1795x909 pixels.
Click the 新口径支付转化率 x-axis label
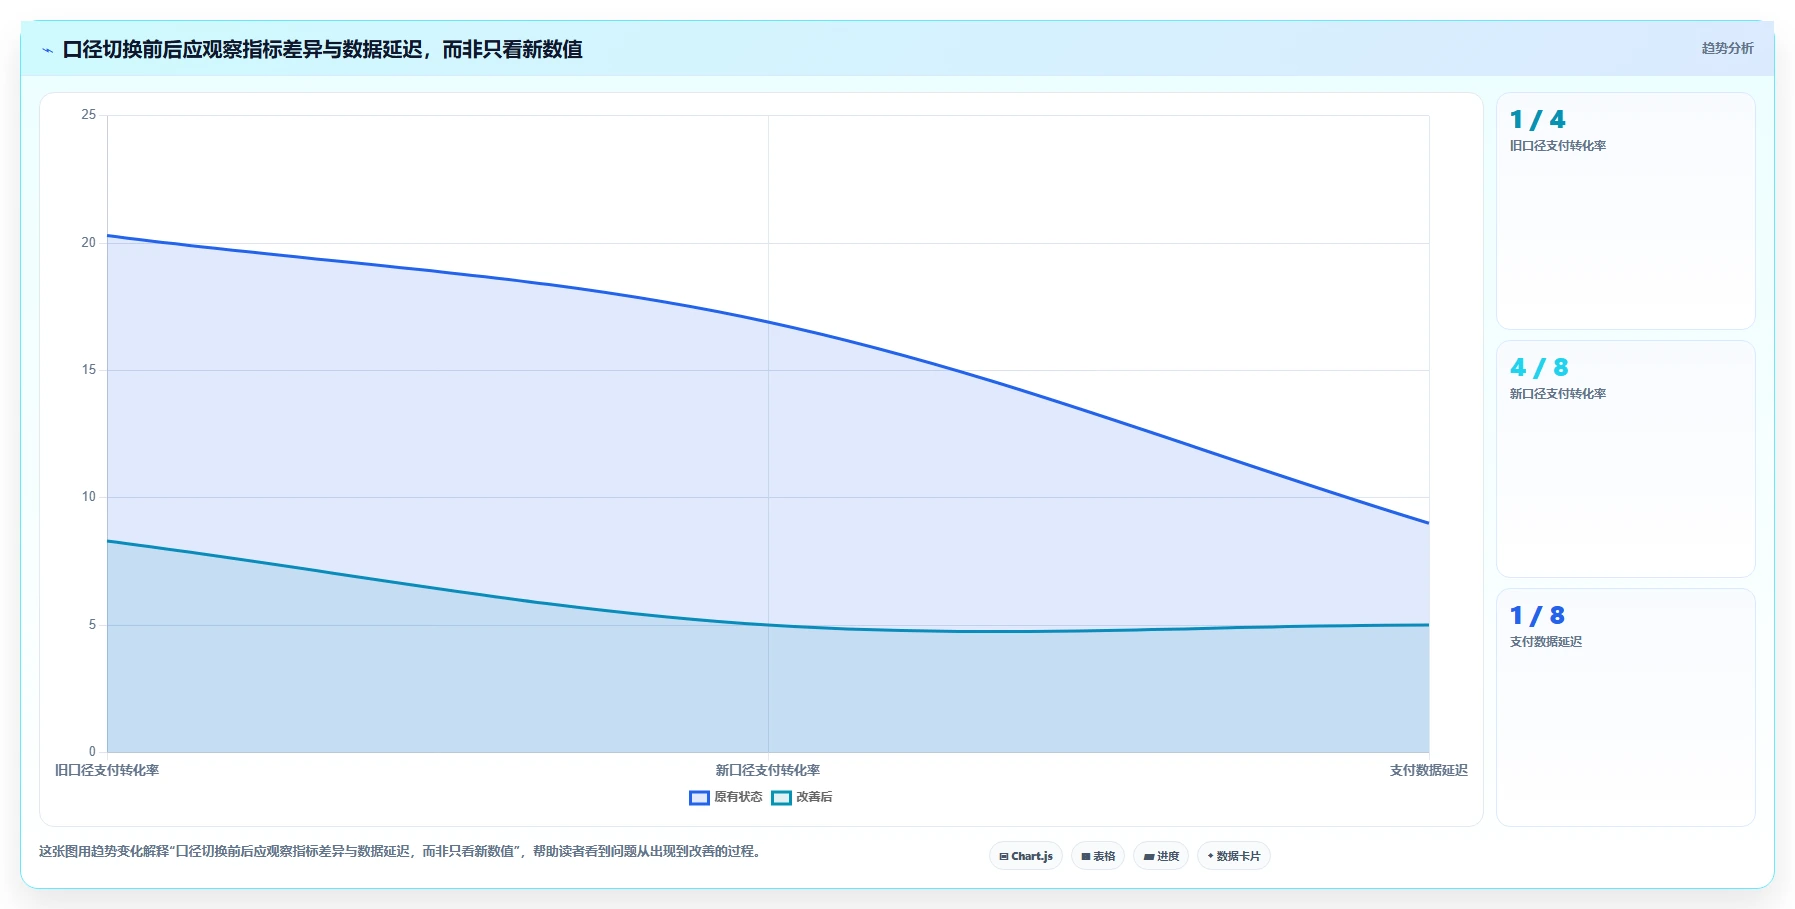point(768,770)
